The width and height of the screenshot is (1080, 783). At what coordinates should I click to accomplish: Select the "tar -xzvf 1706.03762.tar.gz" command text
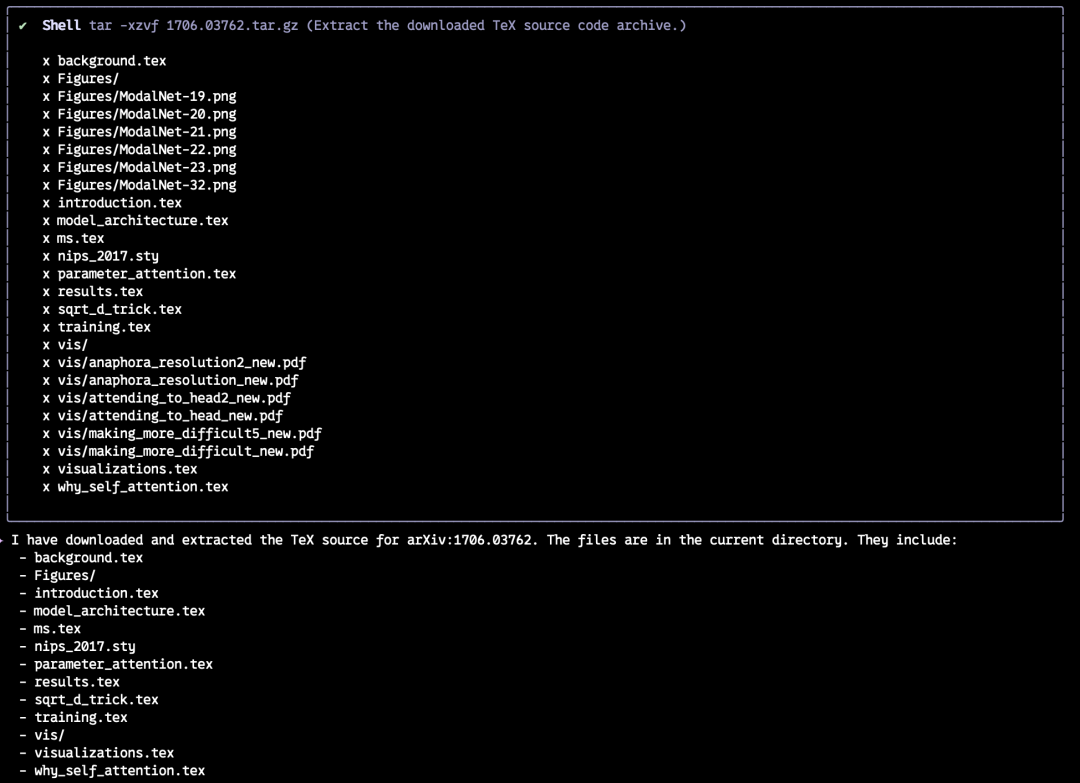pyautogui.click(x=194, y=25)
